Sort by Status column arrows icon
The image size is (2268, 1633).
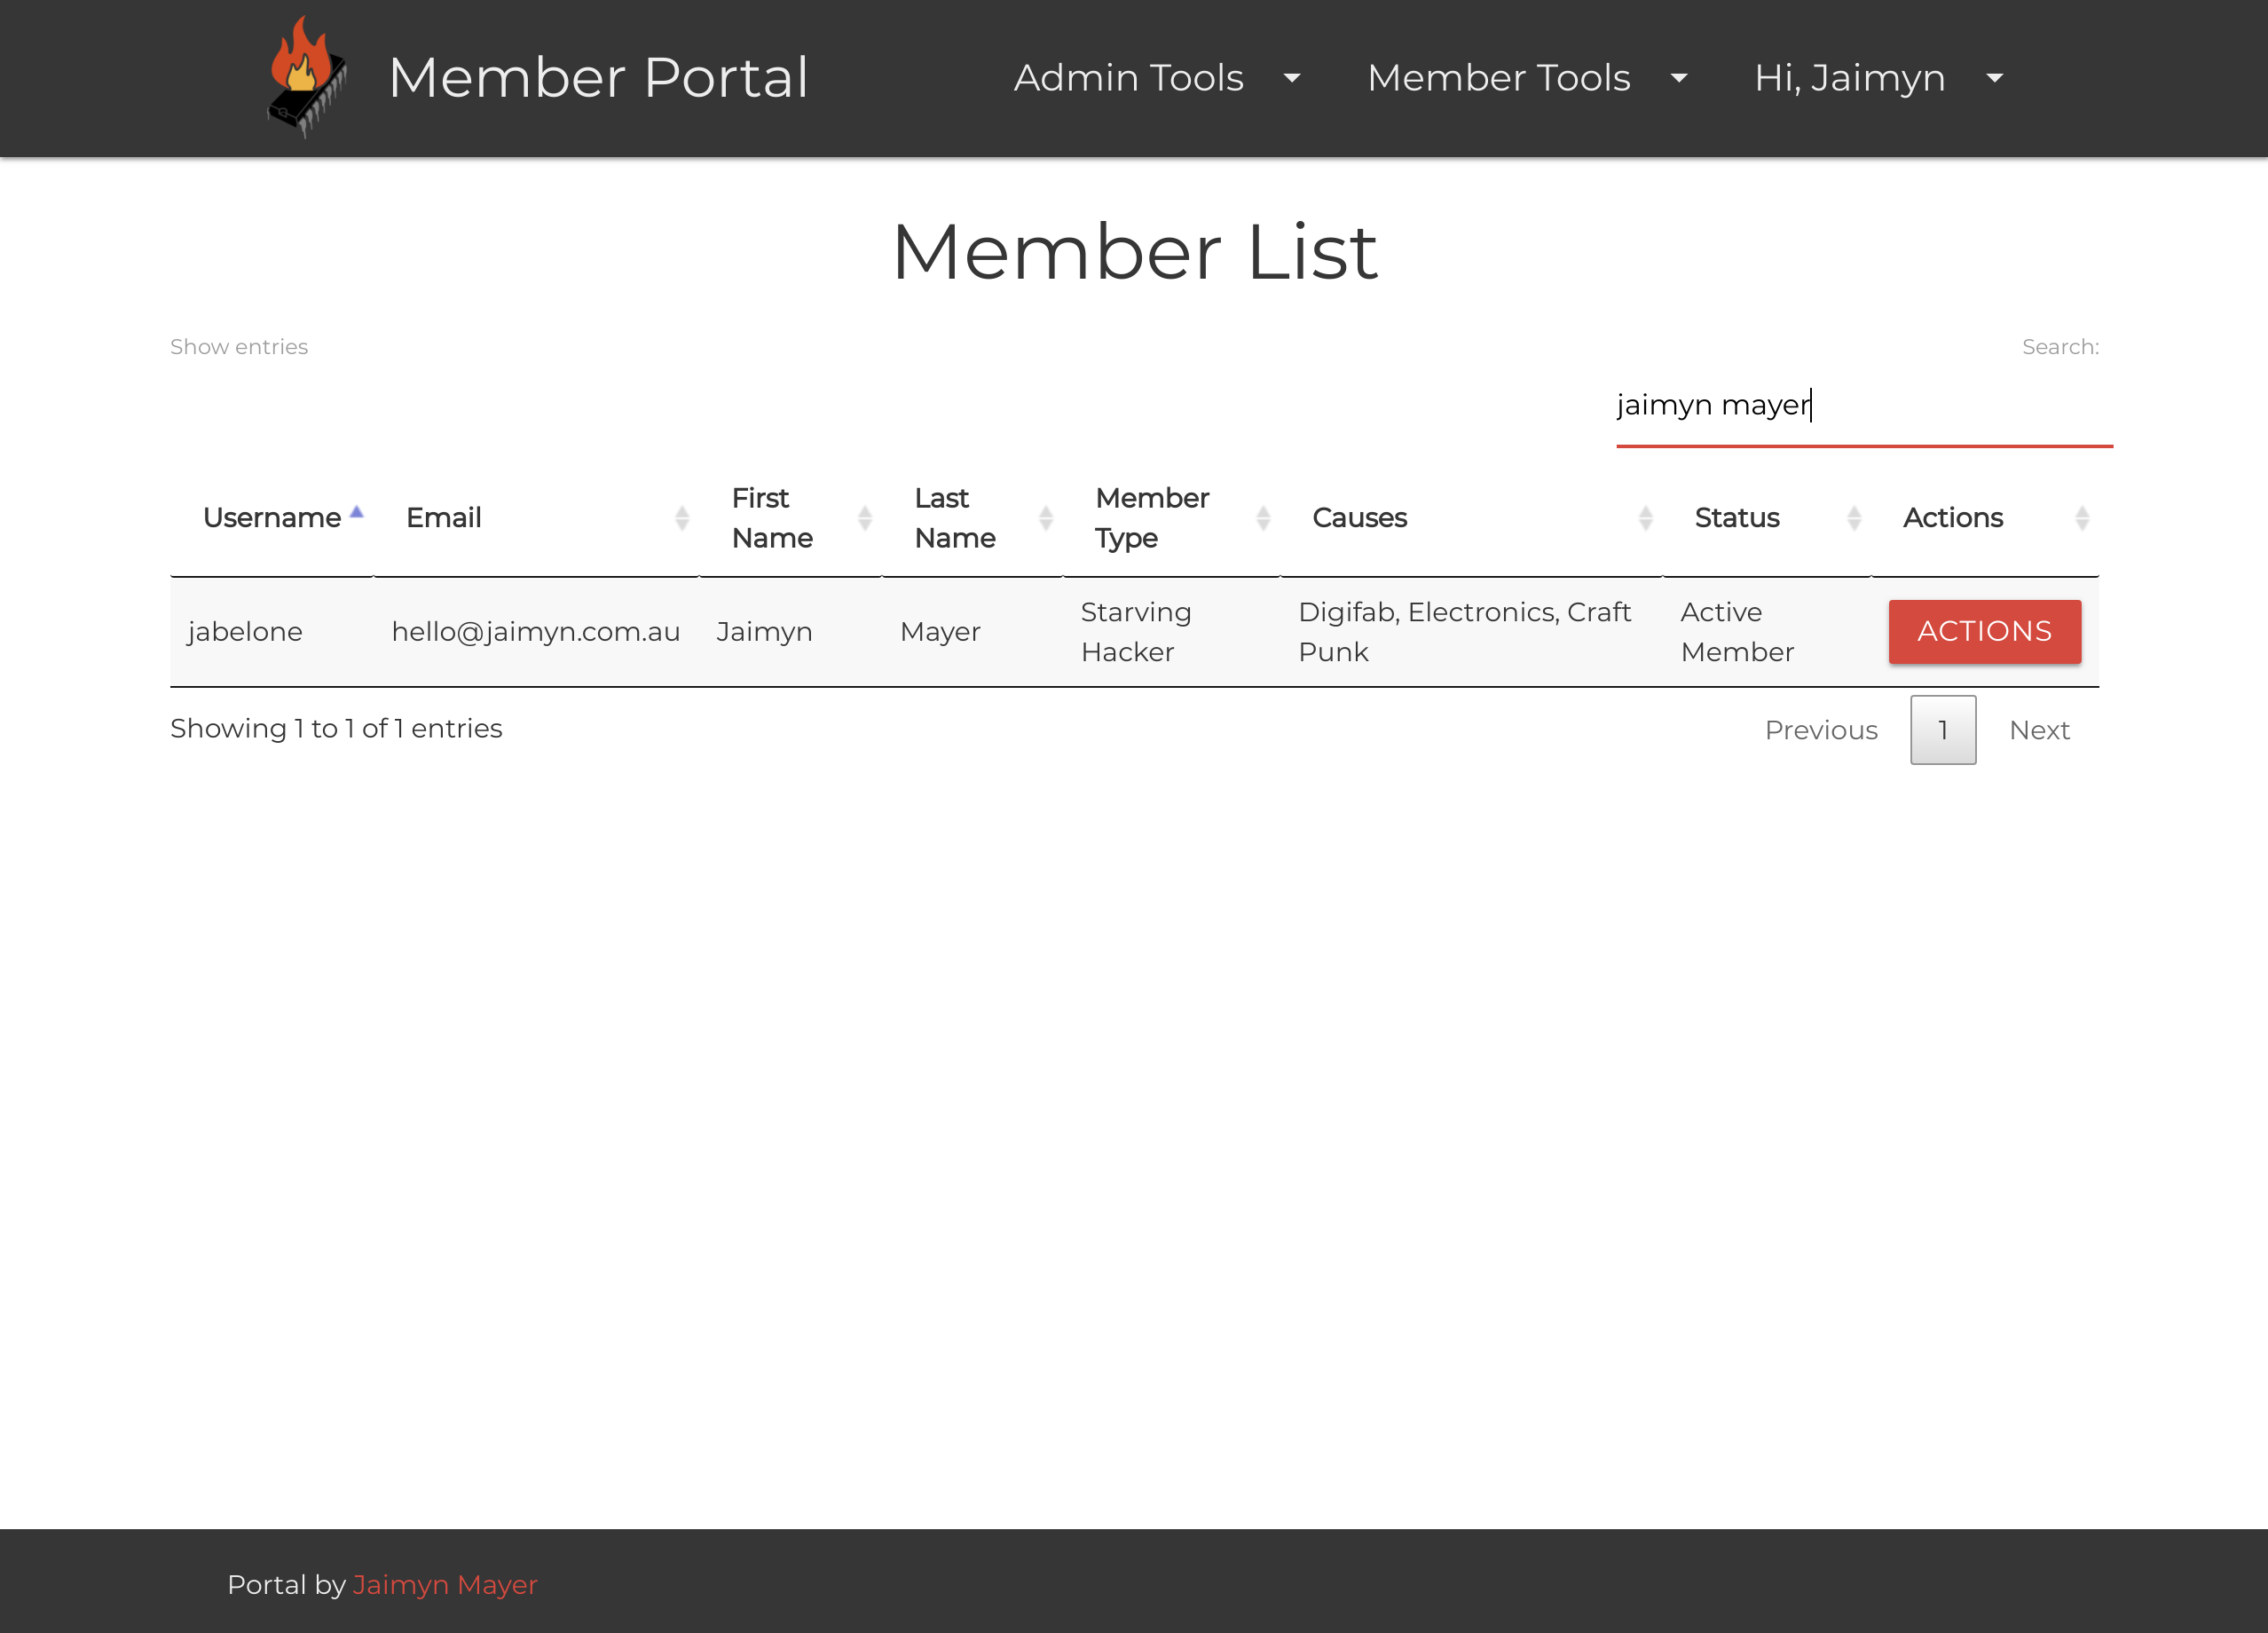pos(1854,518)
